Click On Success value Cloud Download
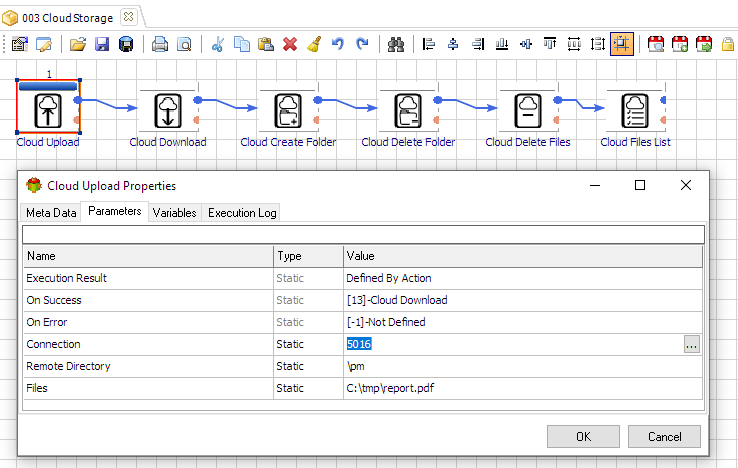Image resolution: width=738 pixels, height=468 pixels. pyautogui.click(x=523, y=300)
